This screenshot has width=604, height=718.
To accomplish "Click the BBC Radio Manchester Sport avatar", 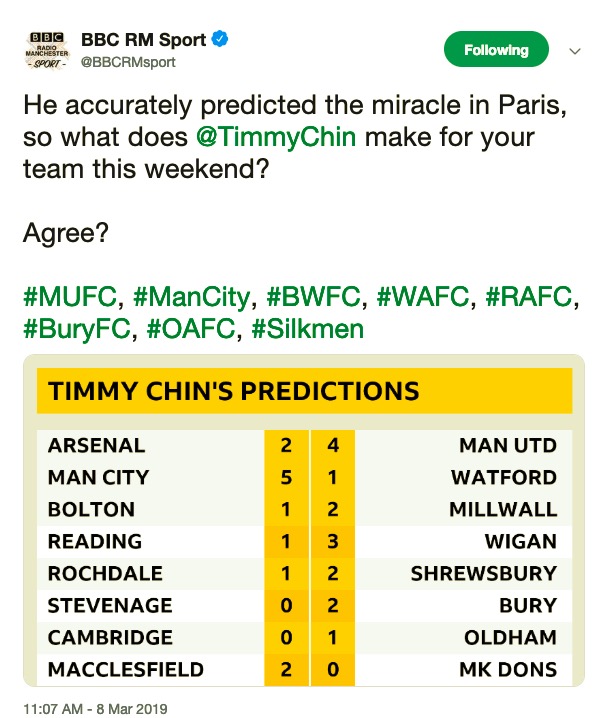I will click(x=44, y=51).
